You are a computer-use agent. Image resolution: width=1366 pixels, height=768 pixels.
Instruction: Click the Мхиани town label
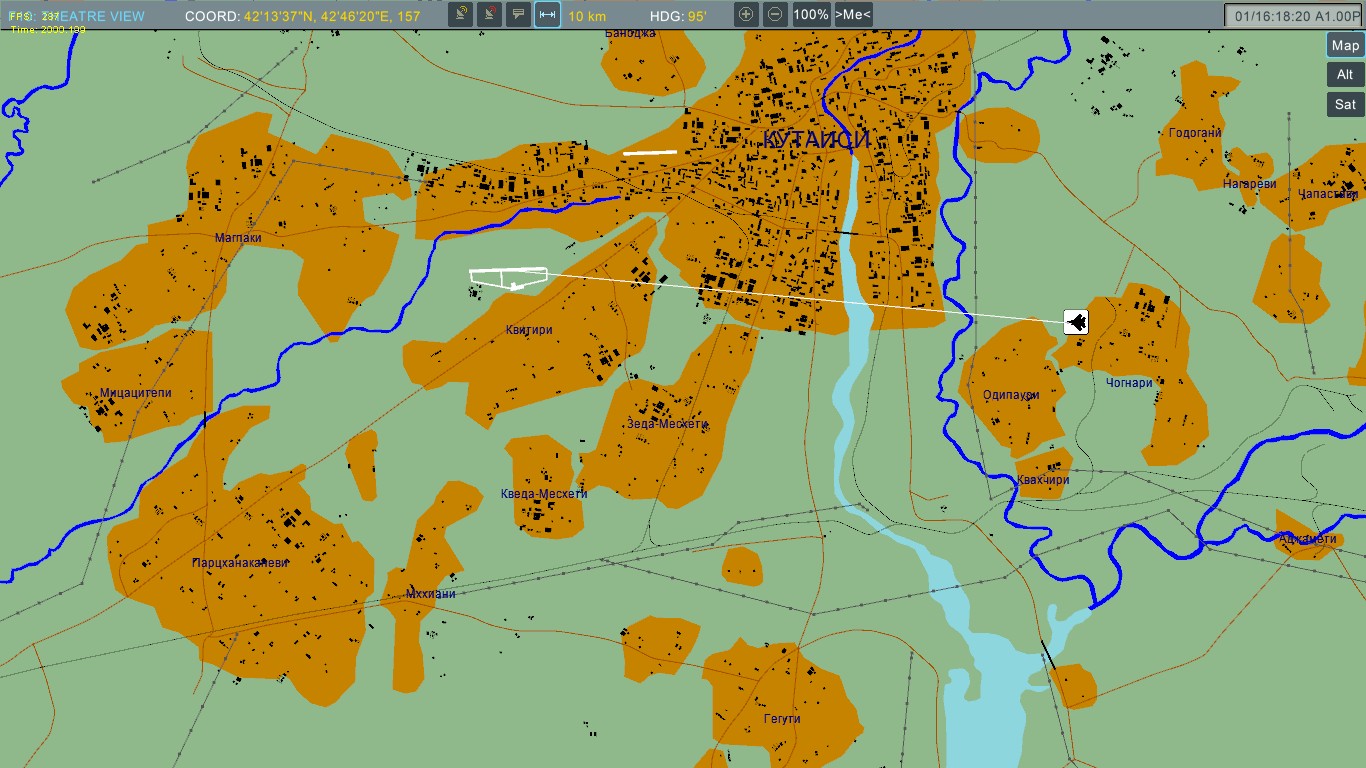click(431, 594)
